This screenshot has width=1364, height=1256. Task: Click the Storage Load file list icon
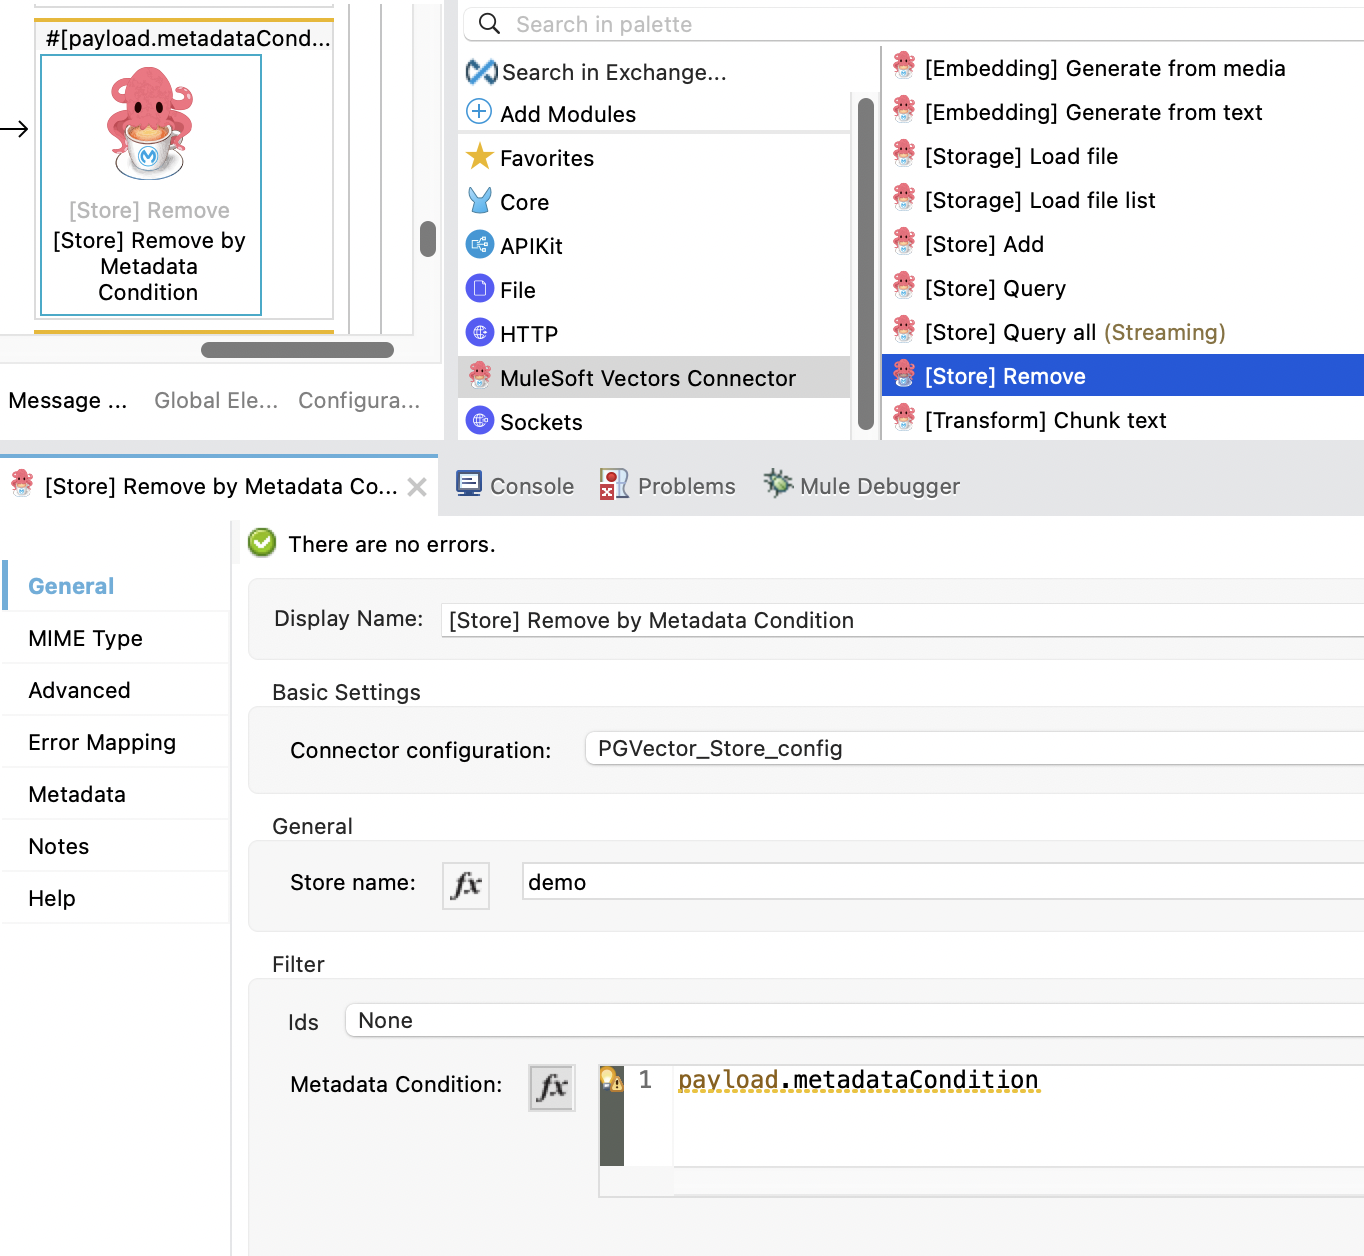click(904, 198)
